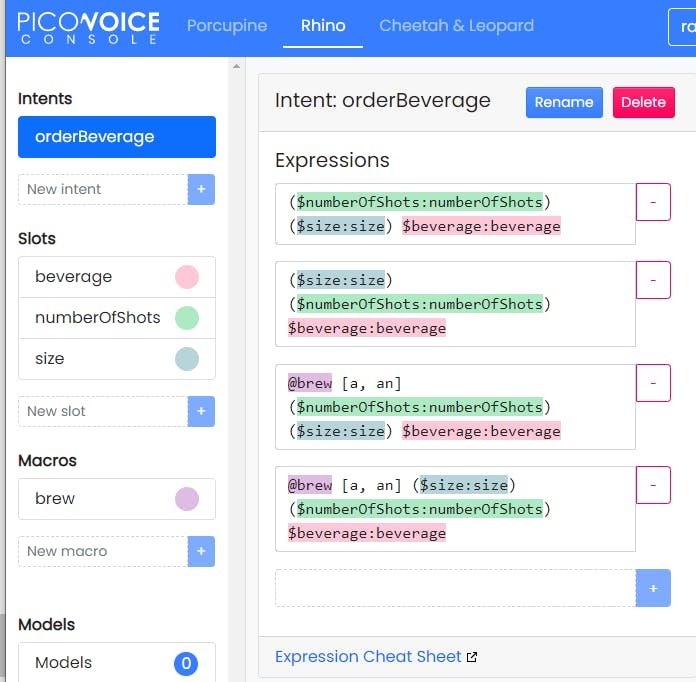Select the Rhino tab

(323, 26)
